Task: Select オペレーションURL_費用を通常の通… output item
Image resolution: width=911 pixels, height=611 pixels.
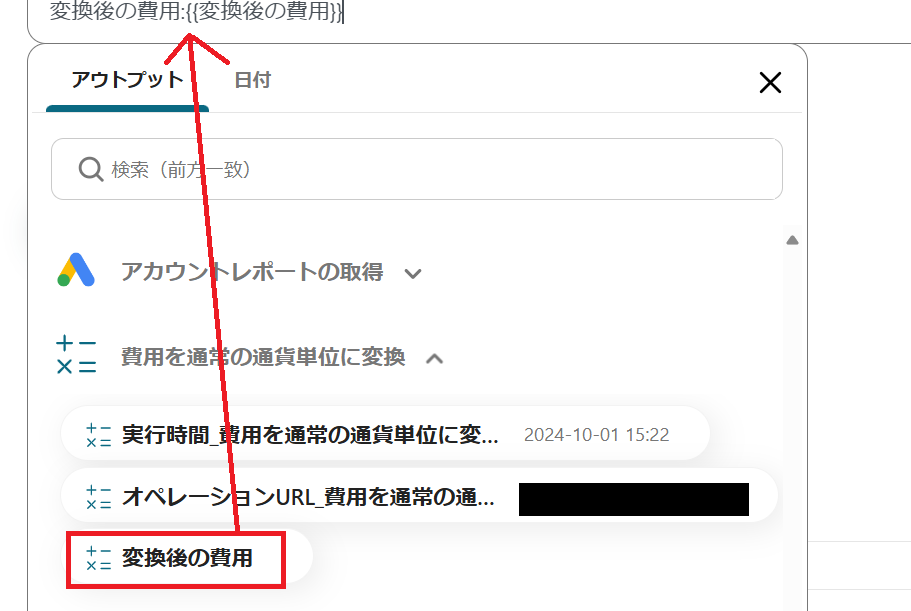Action: 419,497
